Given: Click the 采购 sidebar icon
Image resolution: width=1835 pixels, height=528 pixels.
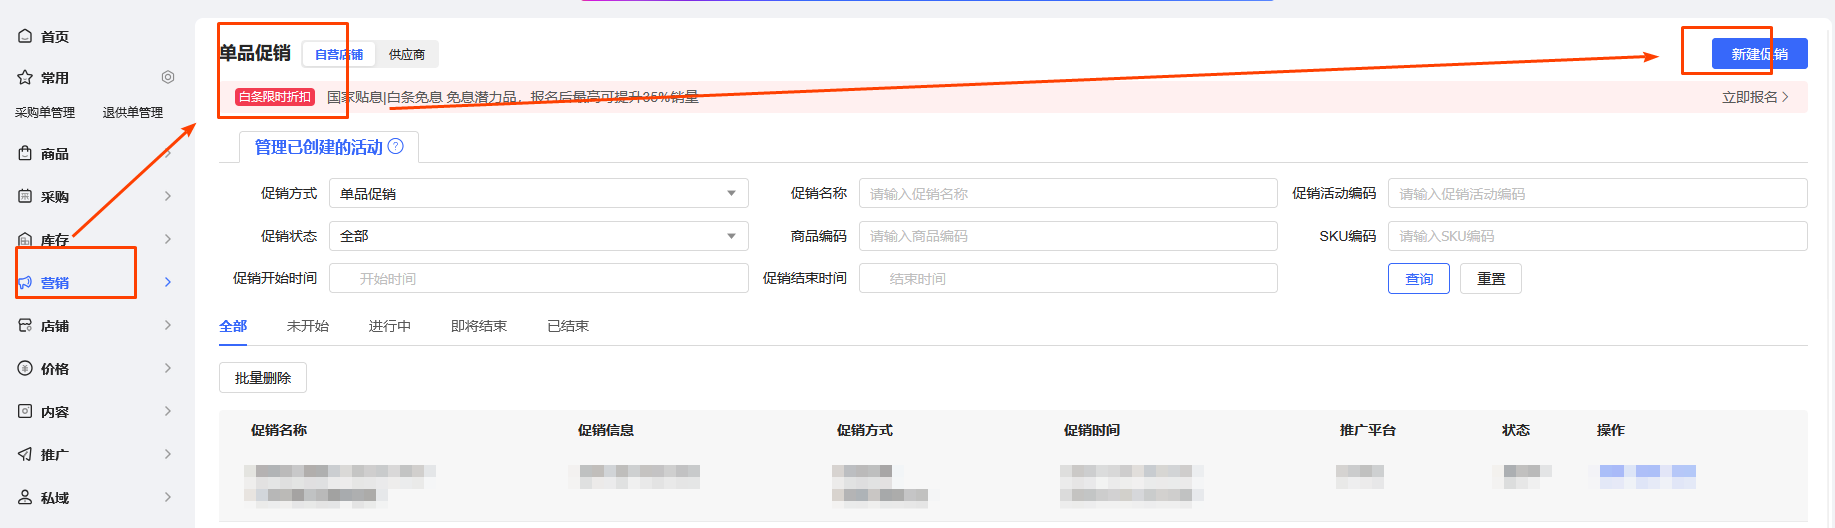Looking at the screenshot, I should (x=25, y=196).
